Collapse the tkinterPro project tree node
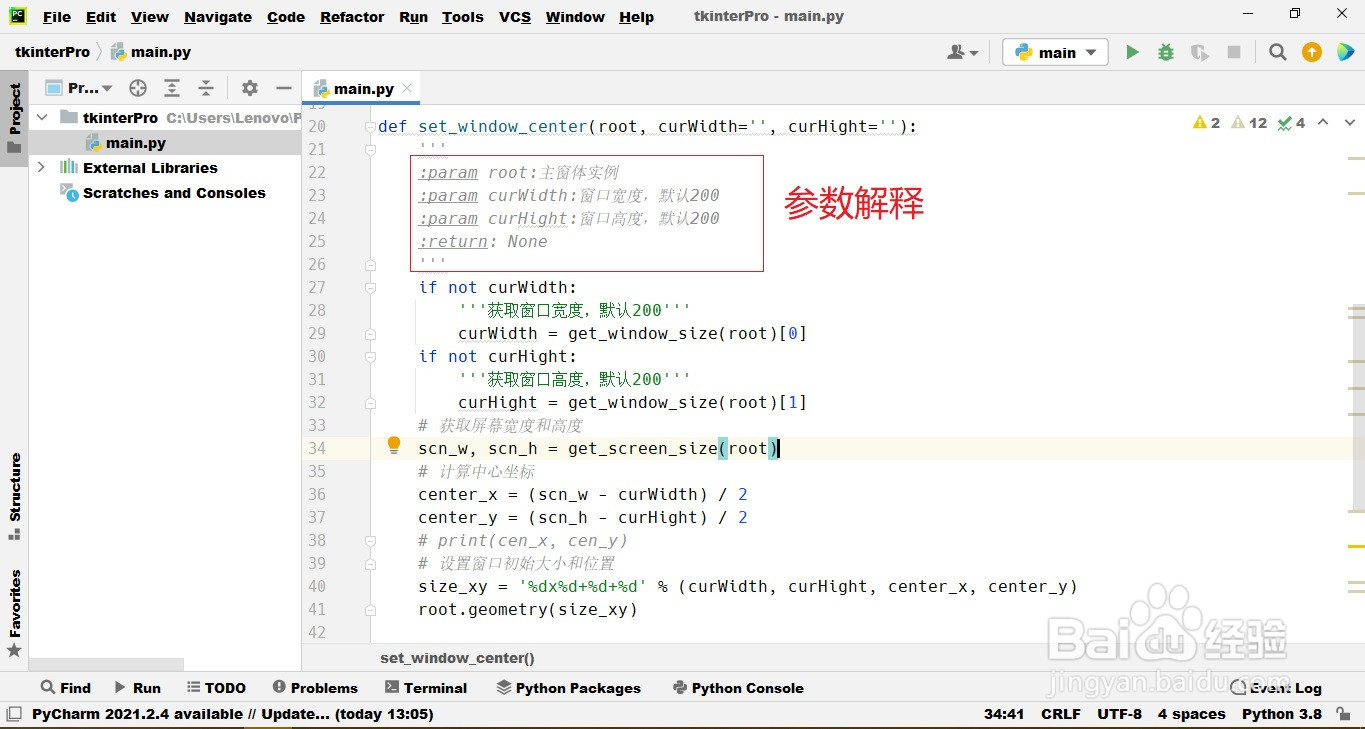Image resolution: width=1365 pixels, height=729 pixels. coord(41,117)
